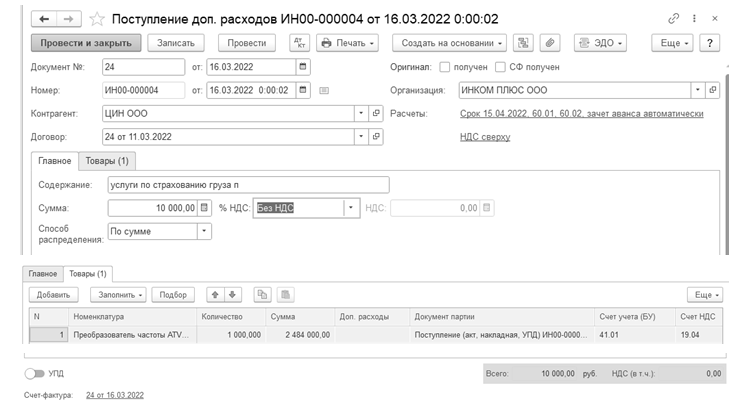Click the Подбор button
Image resolution: width=743 pixels, height=409 pixels.
(173, 295)
